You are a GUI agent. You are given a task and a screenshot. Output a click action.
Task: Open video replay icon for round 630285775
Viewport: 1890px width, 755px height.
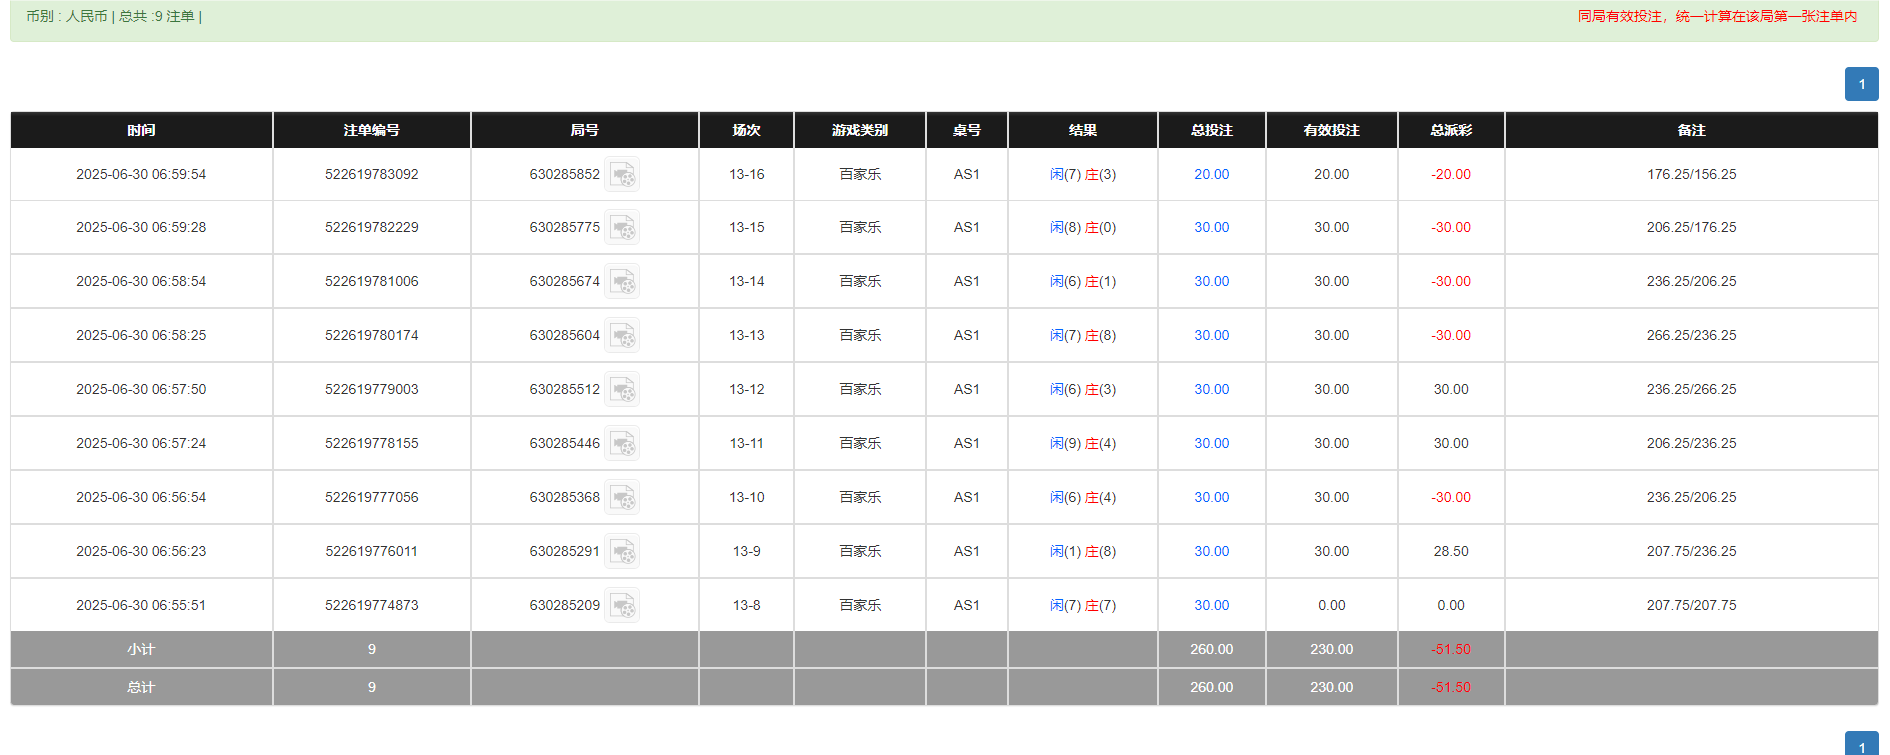[x=622, y=228]
